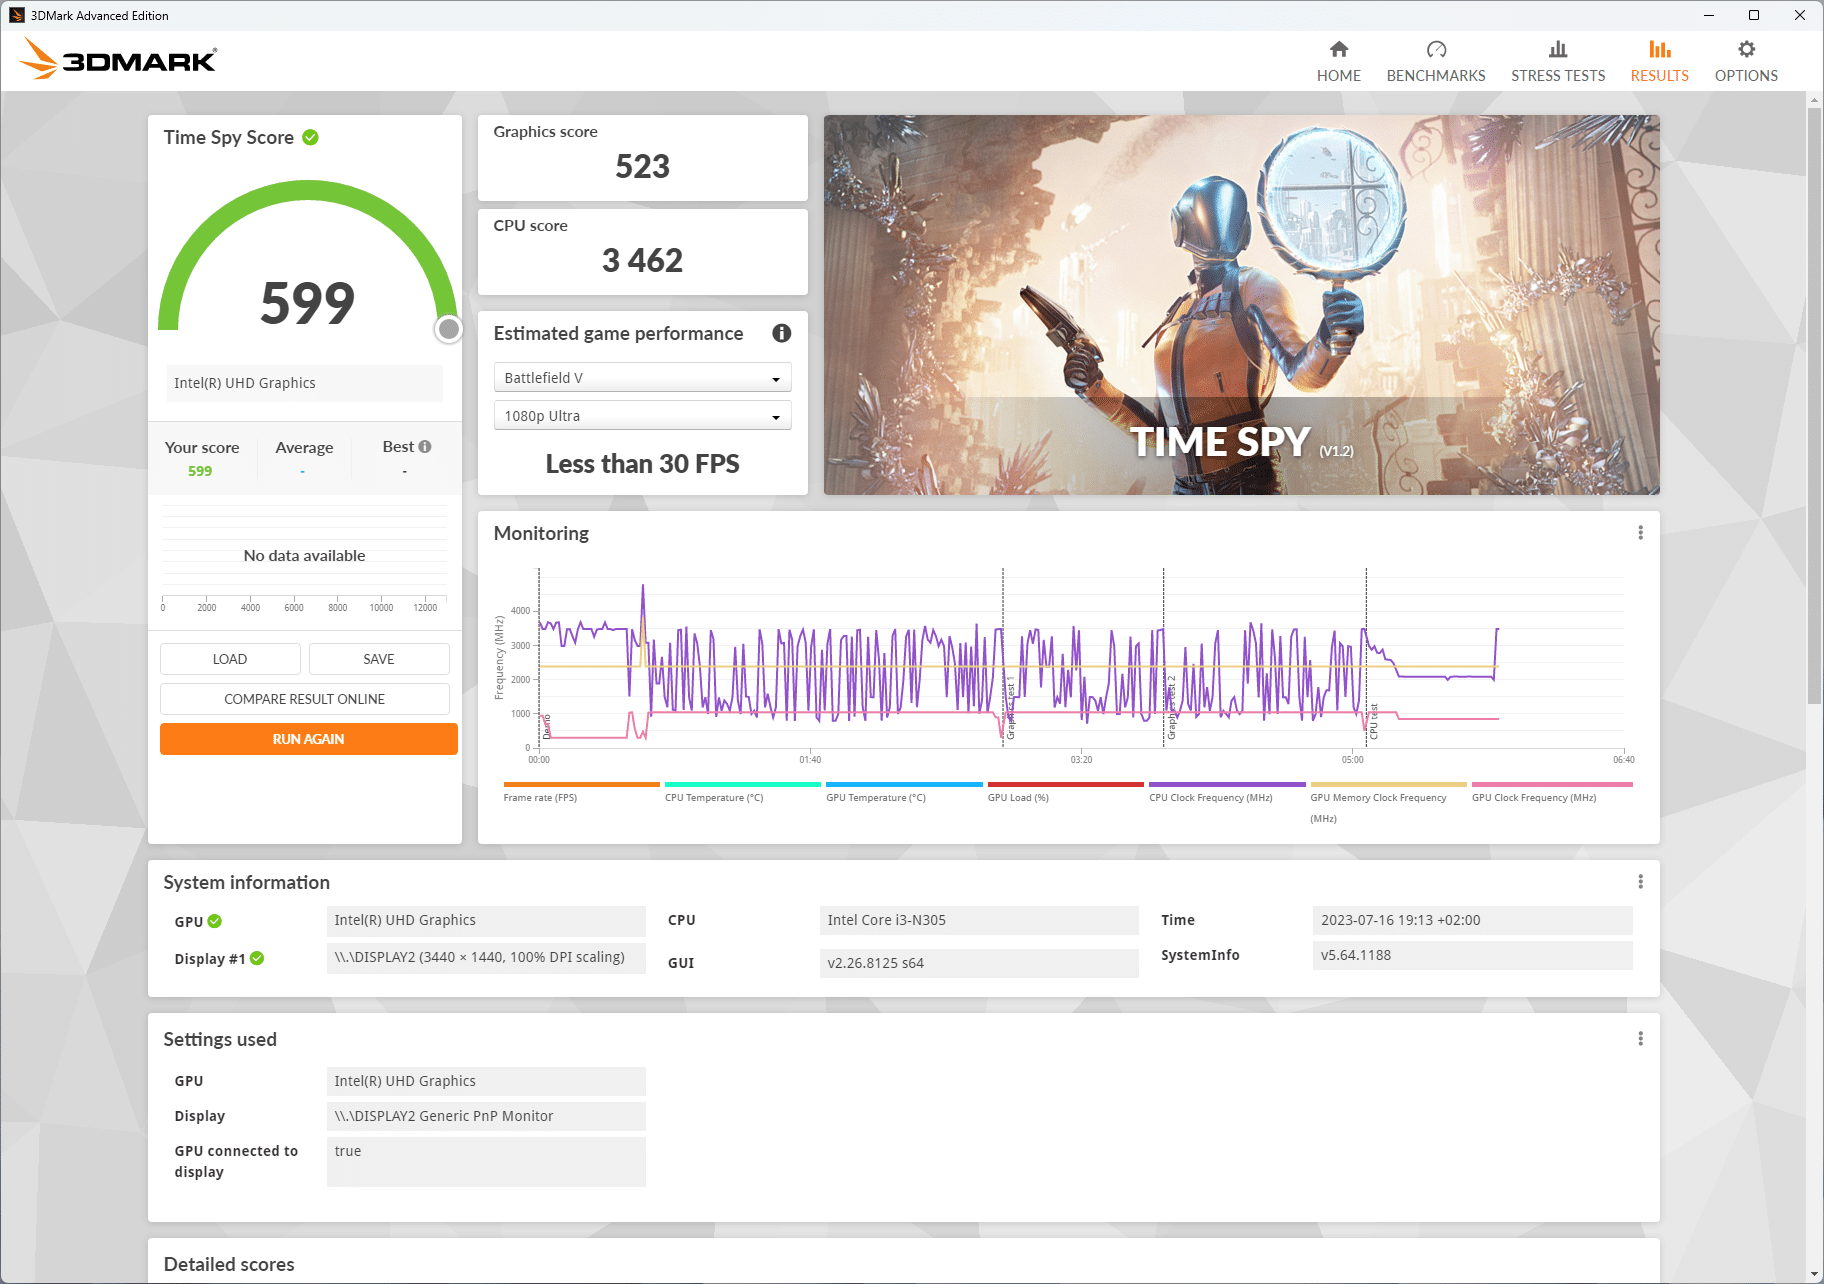Click Estimated game performance info icon

(x=781, y=334)
